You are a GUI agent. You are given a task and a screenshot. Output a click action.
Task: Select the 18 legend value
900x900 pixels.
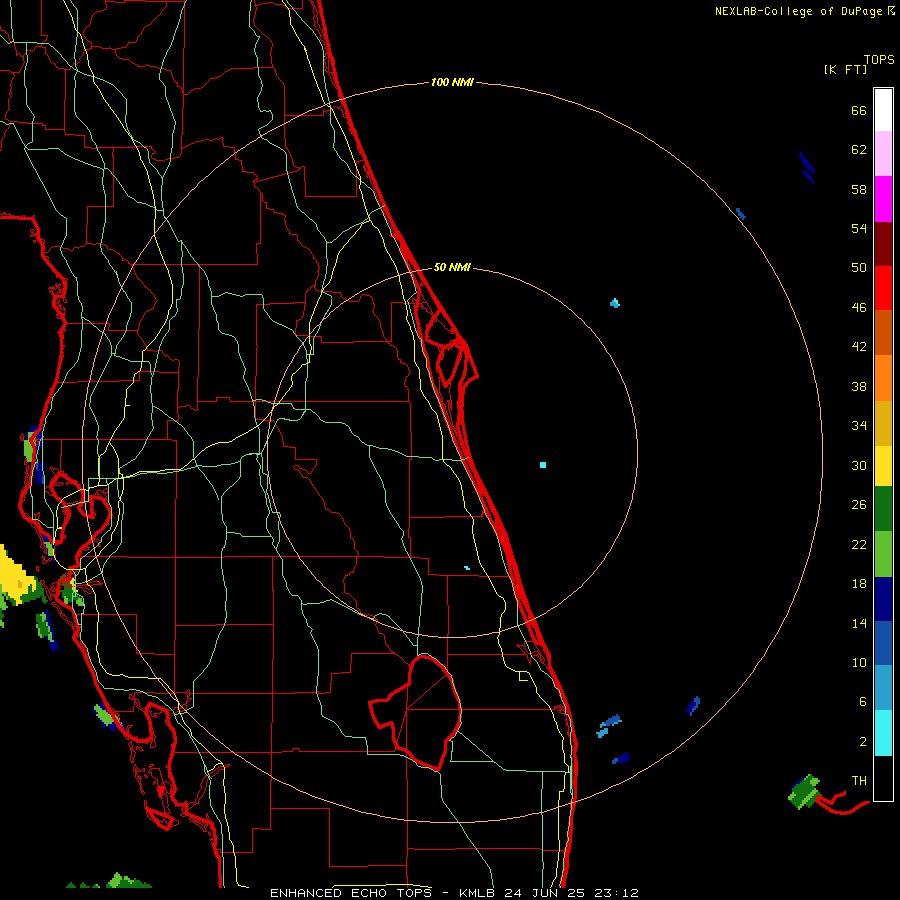point(859,584)
